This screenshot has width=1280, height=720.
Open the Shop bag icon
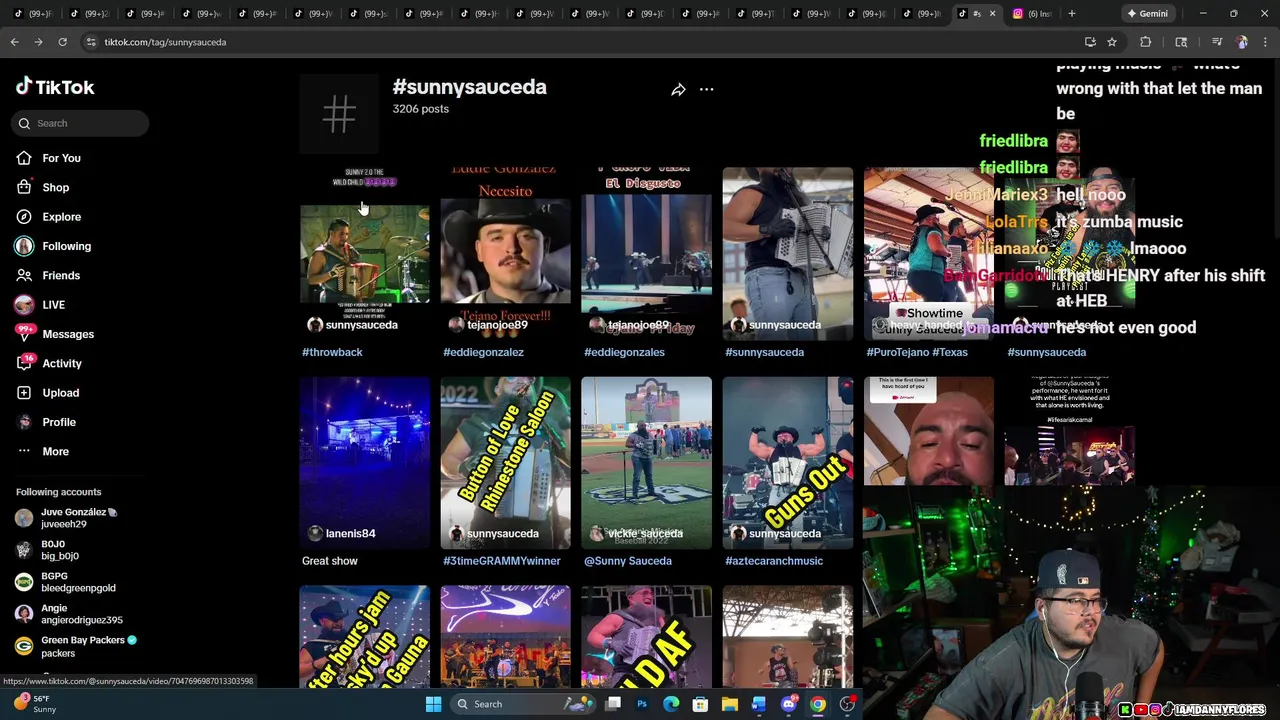[x=24, y=187]
